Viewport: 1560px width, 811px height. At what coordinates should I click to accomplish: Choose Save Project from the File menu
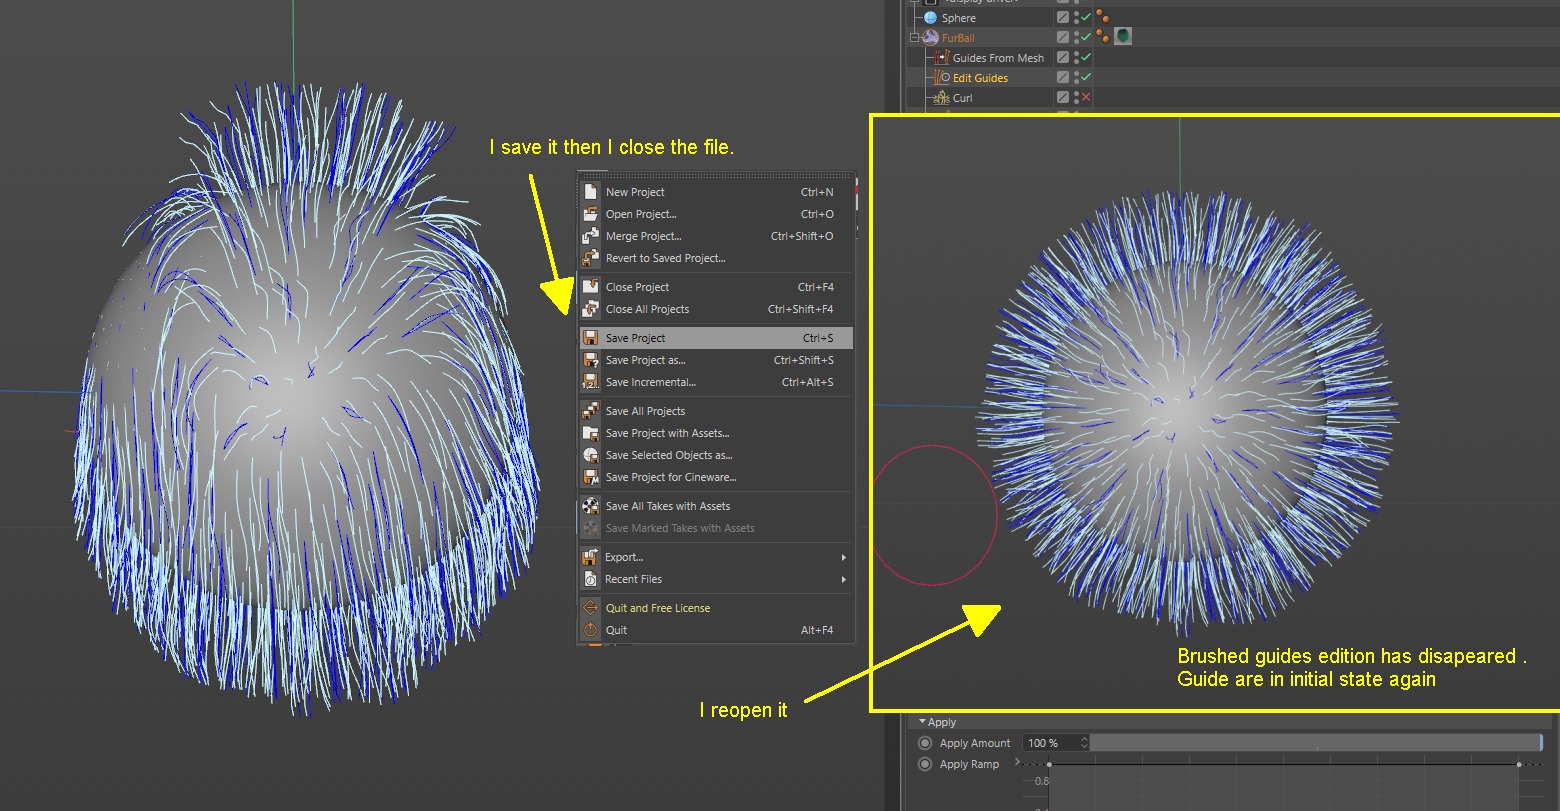pos(635,338)
